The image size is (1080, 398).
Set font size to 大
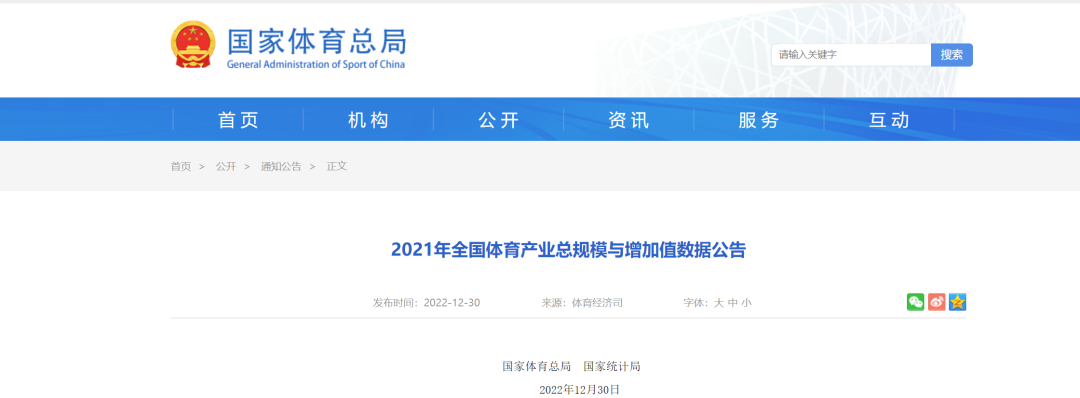[x=718, y=302]
